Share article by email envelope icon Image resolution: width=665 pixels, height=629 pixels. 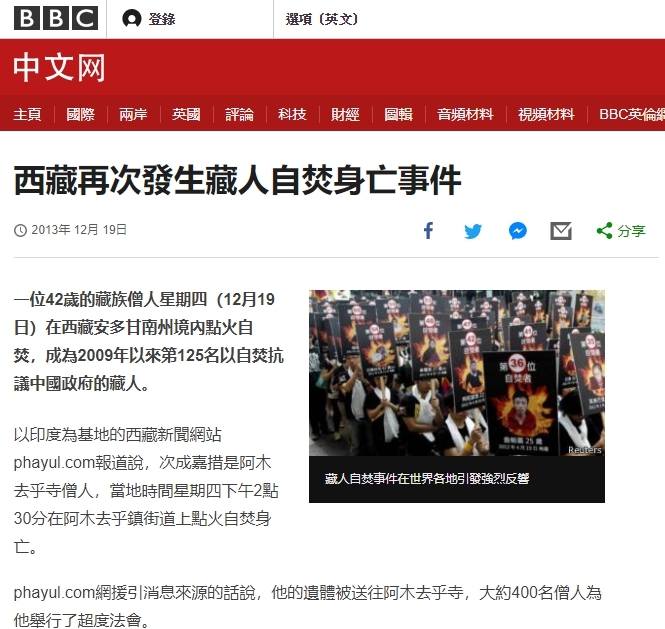(x=561, y=231)
